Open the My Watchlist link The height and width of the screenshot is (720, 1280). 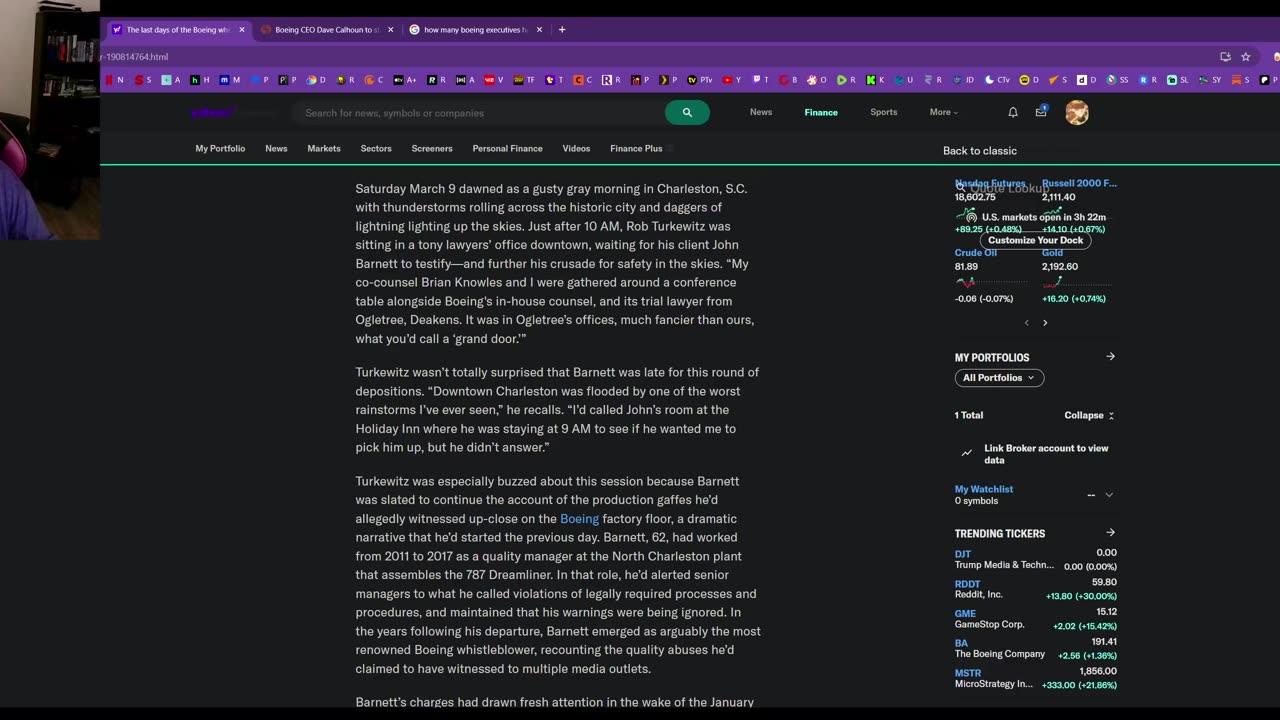(x=984, y=489)
